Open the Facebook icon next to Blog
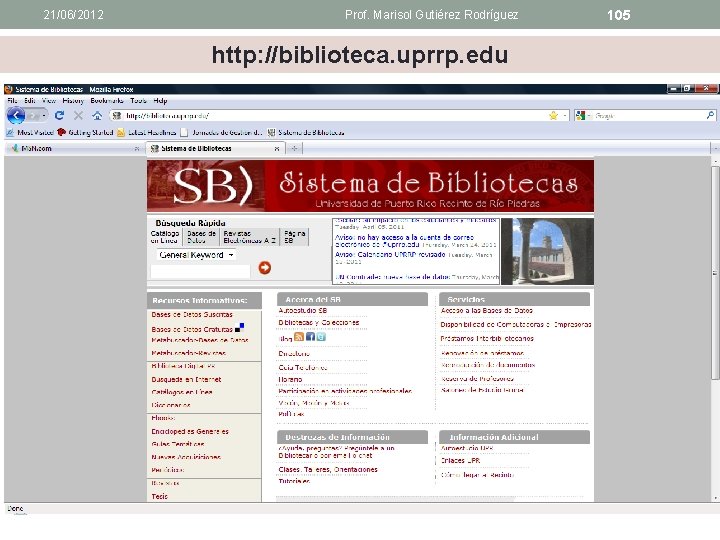Image resolution: width=720 pixels, height=540 pixels. (x=310, y=337)
